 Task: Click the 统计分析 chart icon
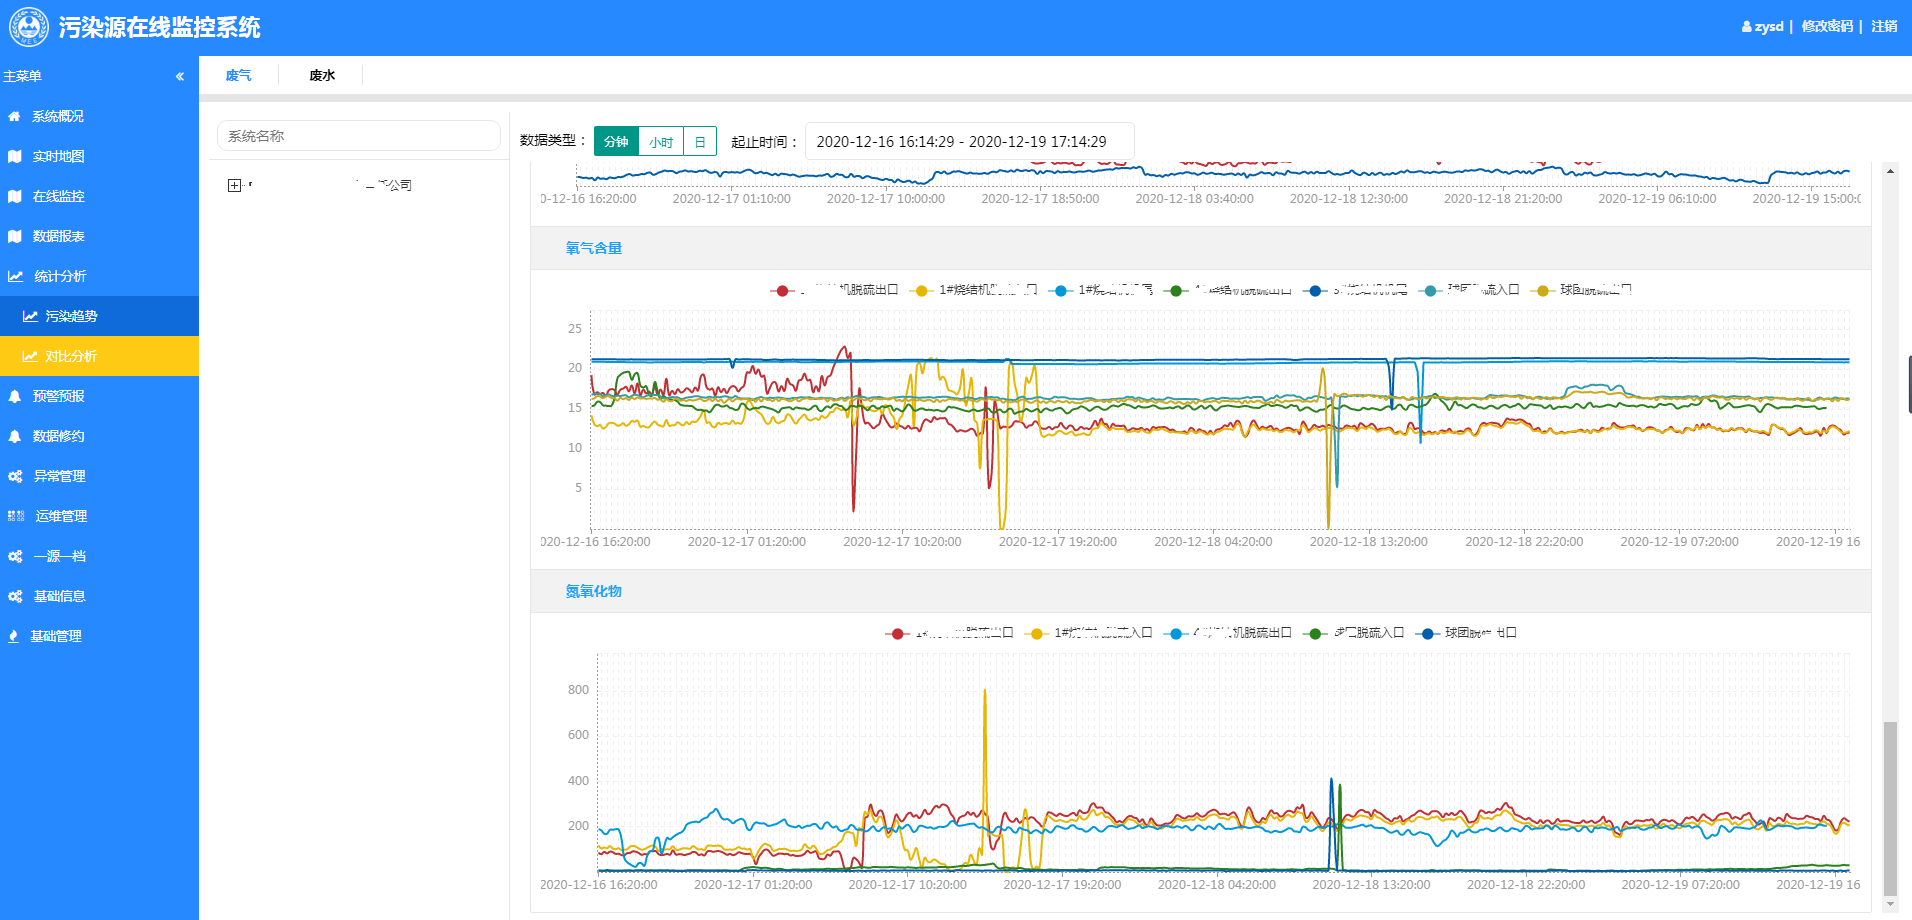[x=15, y=276]
